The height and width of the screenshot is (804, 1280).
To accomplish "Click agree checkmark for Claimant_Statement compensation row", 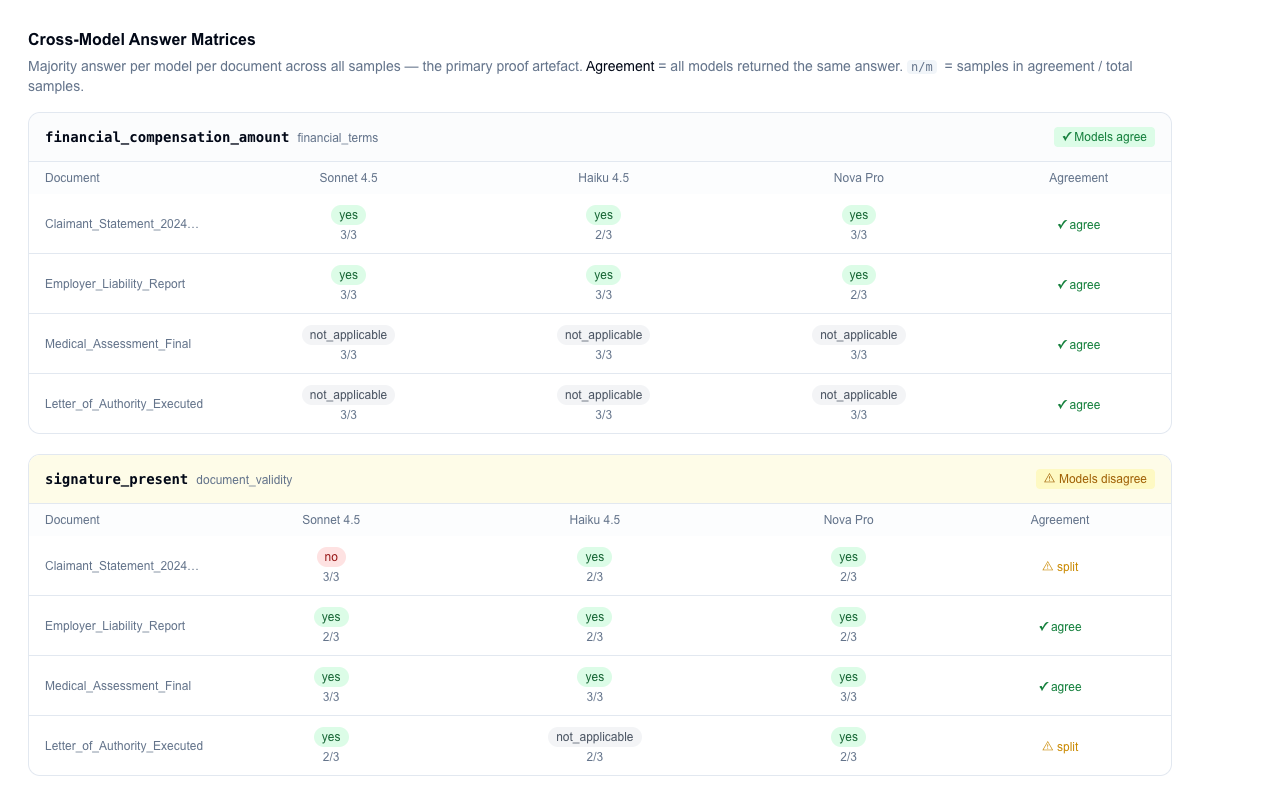I will point(1078,224).
